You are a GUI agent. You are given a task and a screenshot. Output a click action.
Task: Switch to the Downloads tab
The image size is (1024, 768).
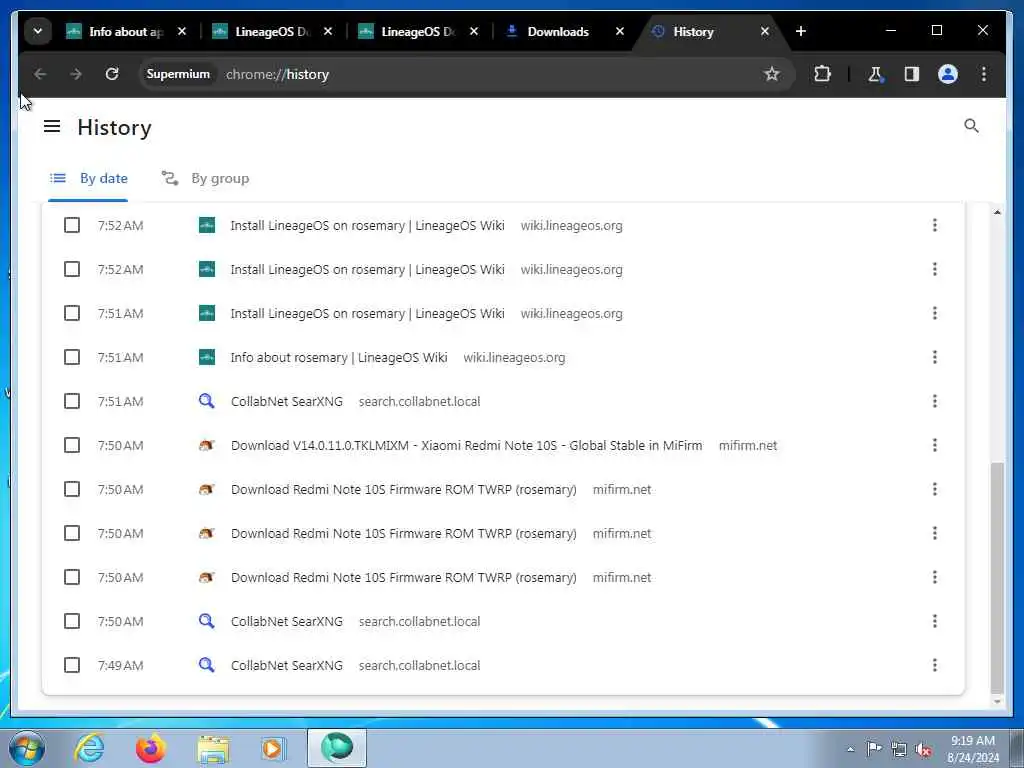(558, 31)
